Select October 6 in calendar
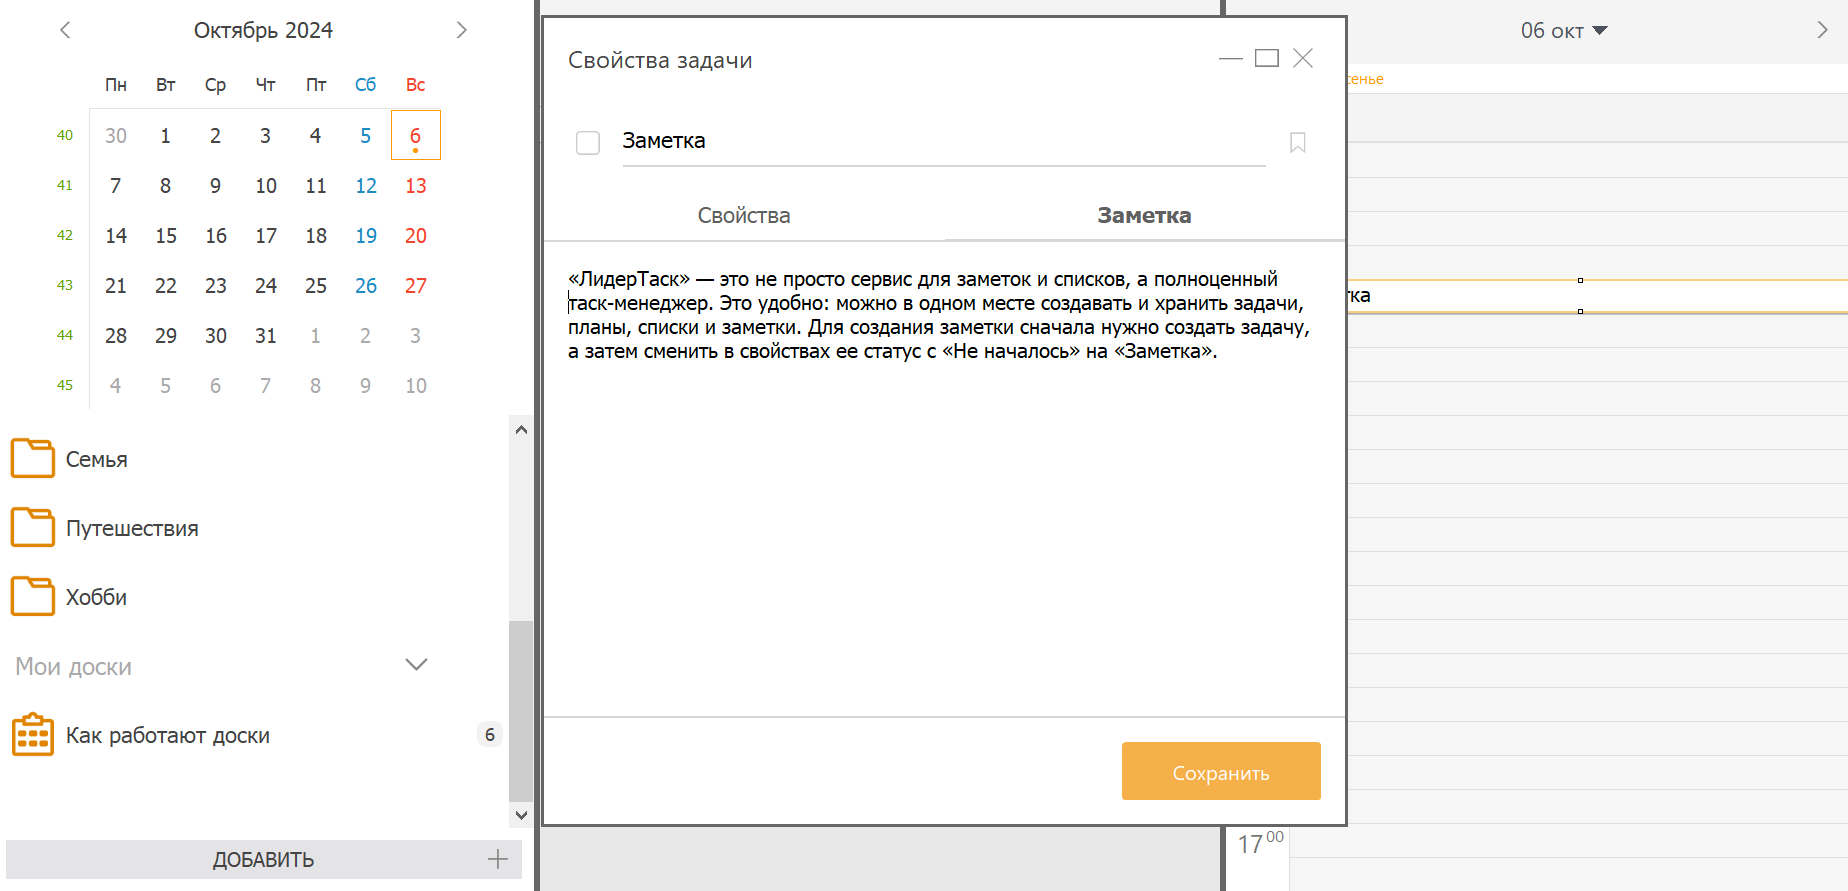The width and height of the screenshot is (1848, 891). click(x=415, y=135)
